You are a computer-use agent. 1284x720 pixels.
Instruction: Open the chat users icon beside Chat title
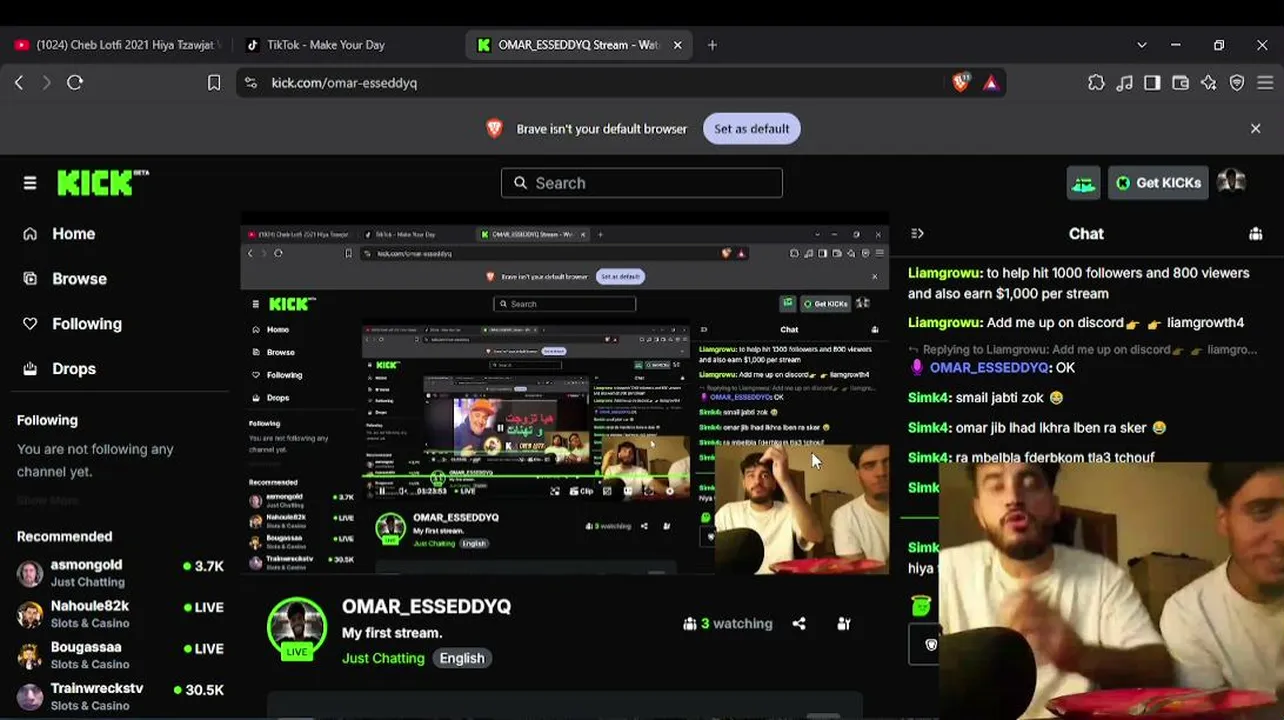click(x=1255, y=234)
